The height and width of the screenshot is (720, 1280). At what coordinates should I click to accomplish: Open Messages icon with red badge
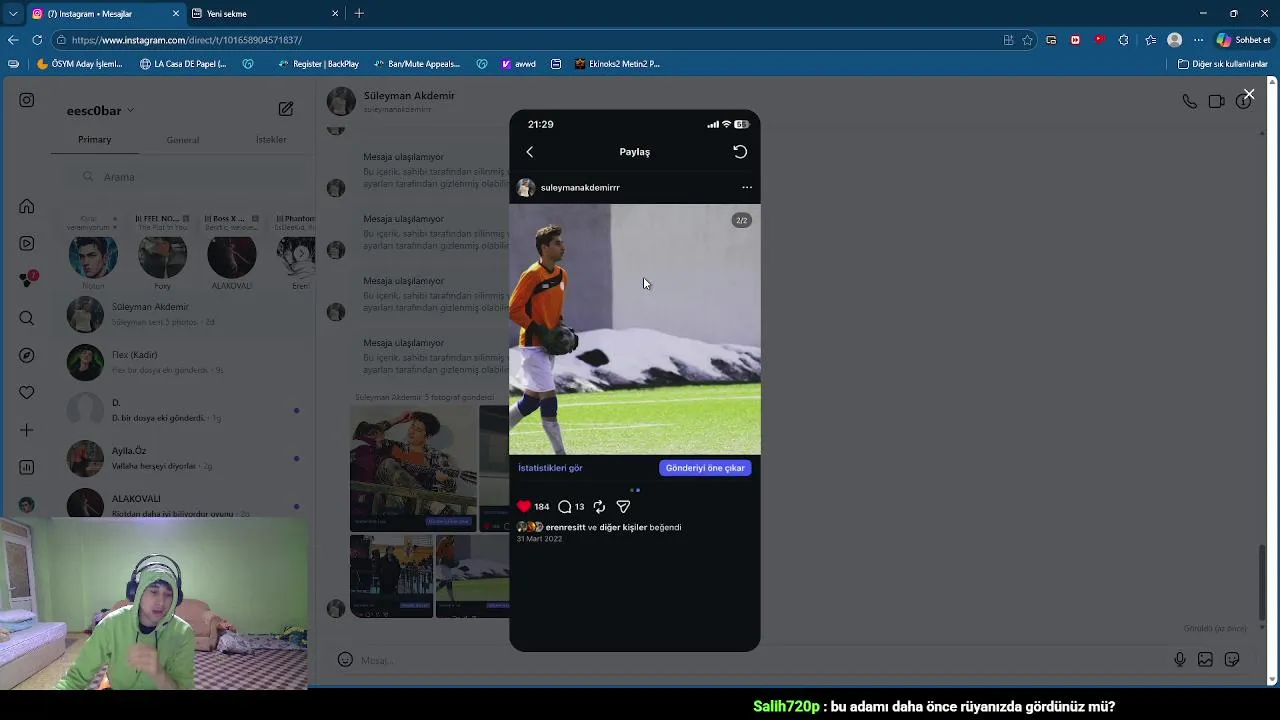(x=27, y=280)
